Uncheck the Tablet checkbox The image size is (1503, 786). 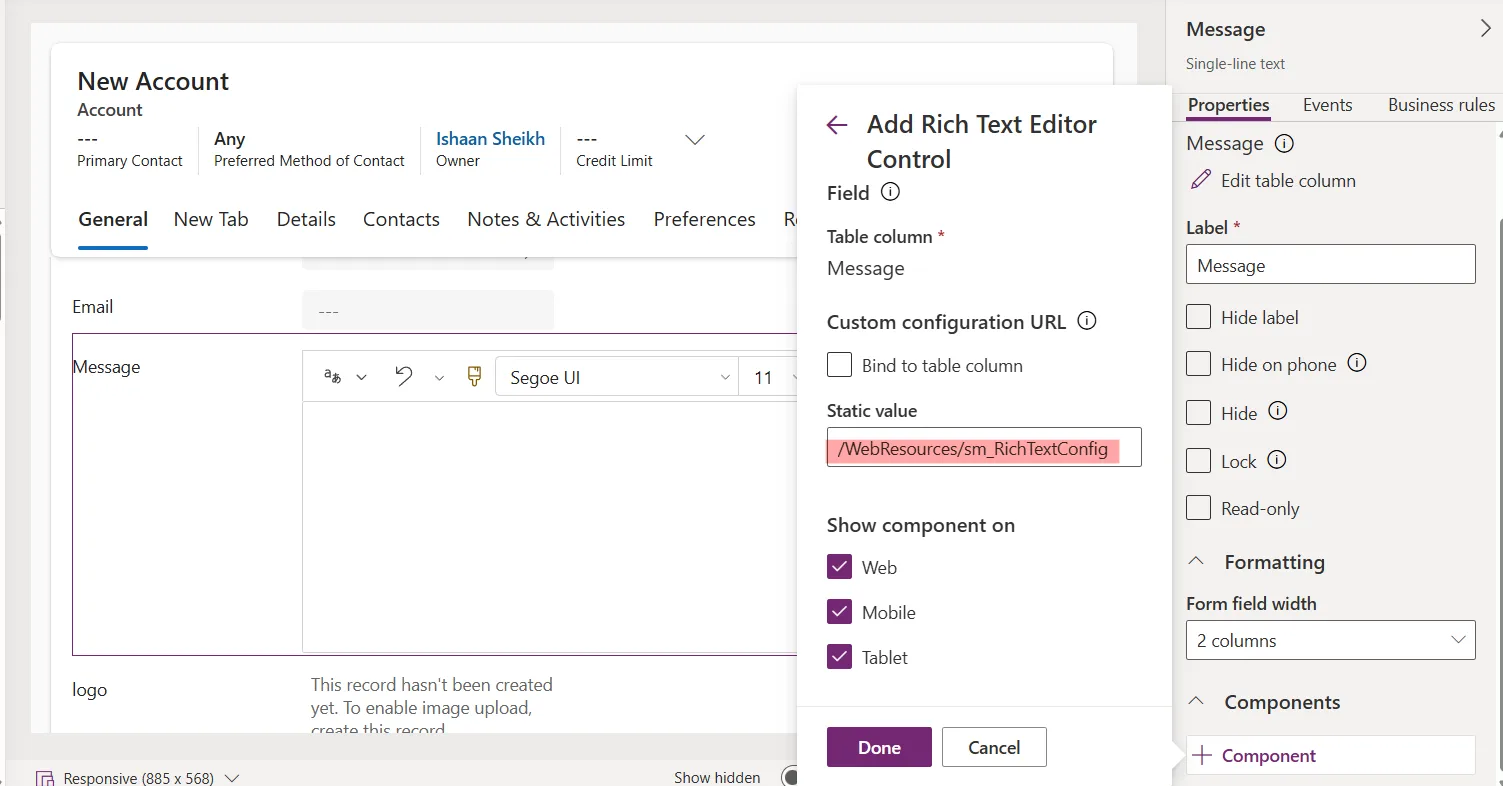tap(839, 657)
